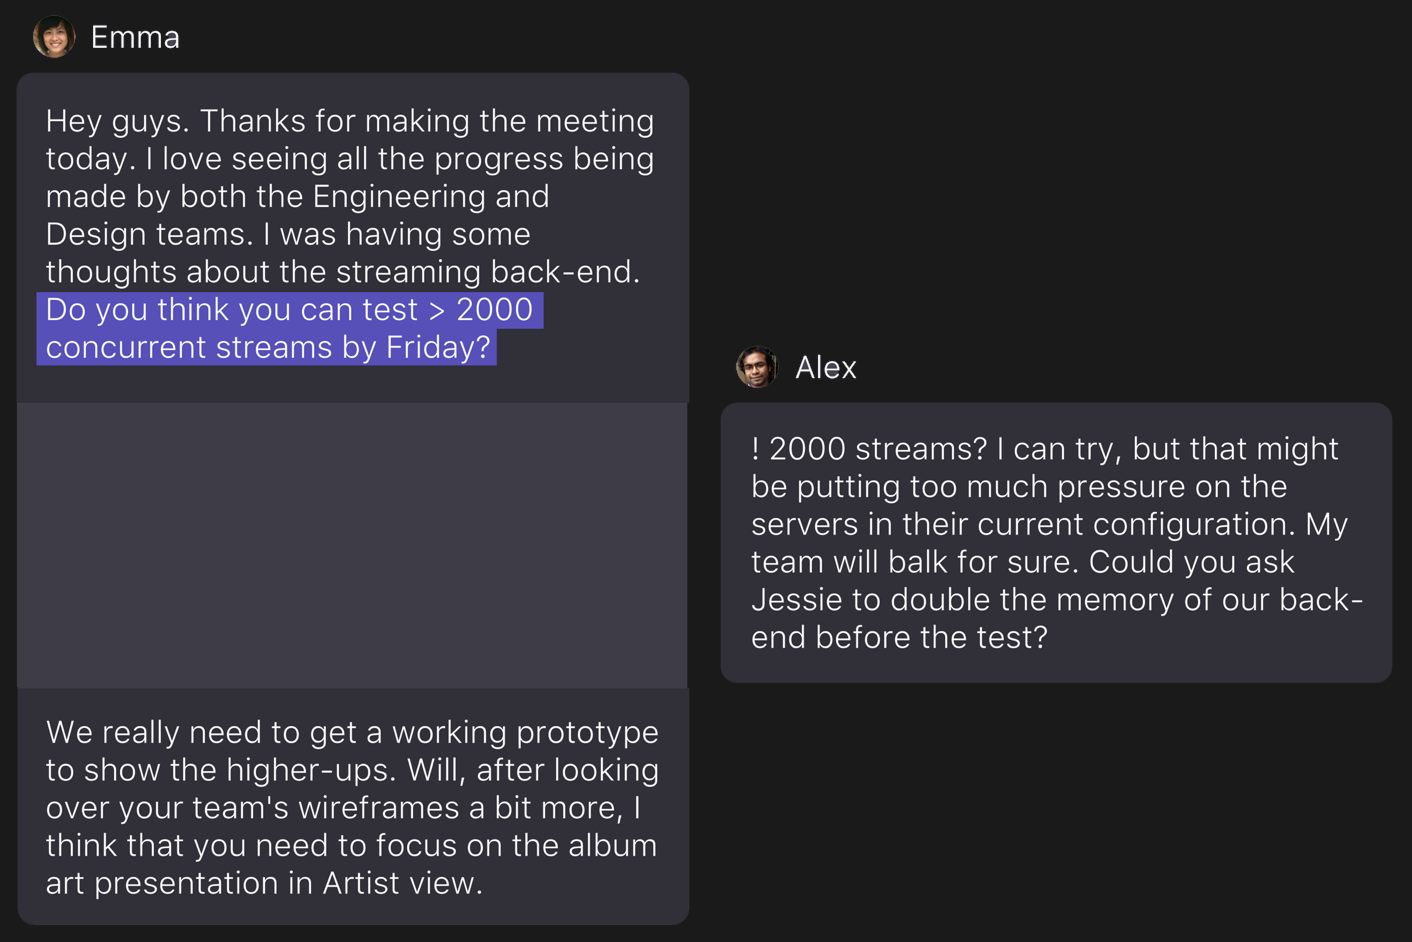Image resolution: width=1412 pixels, height=942 pixels.
Task: Click the name "Jessie" in Alex's reply
Action: coord(796,600)
